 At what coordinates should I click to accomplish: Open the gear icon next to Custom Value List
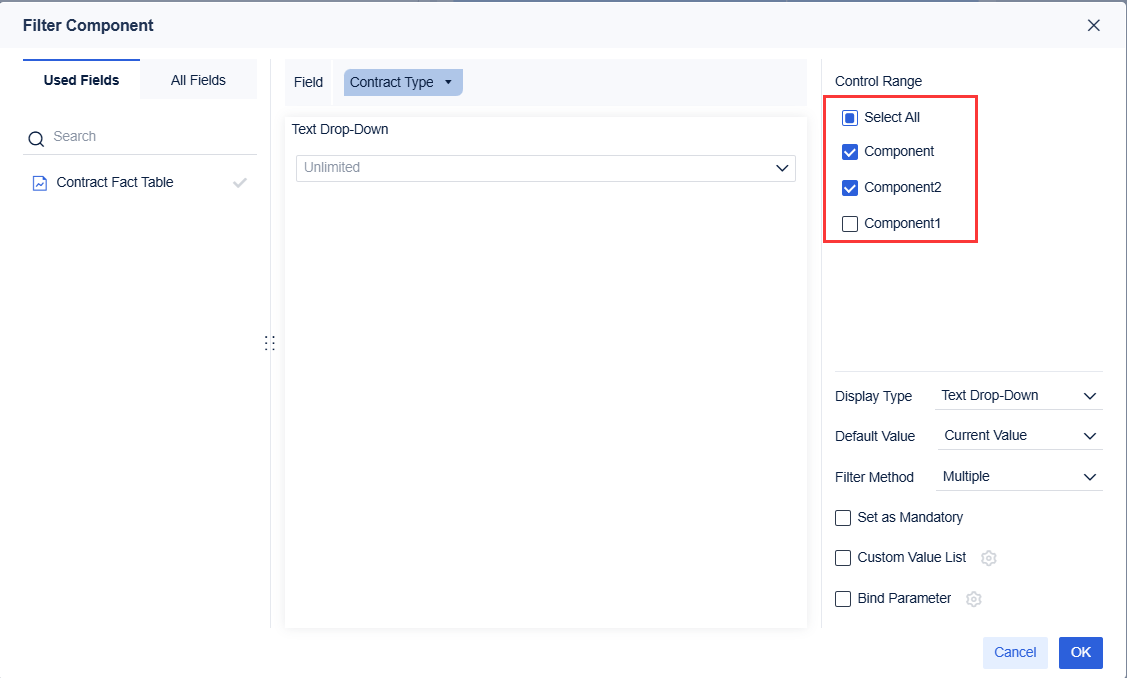click(989, 558)
